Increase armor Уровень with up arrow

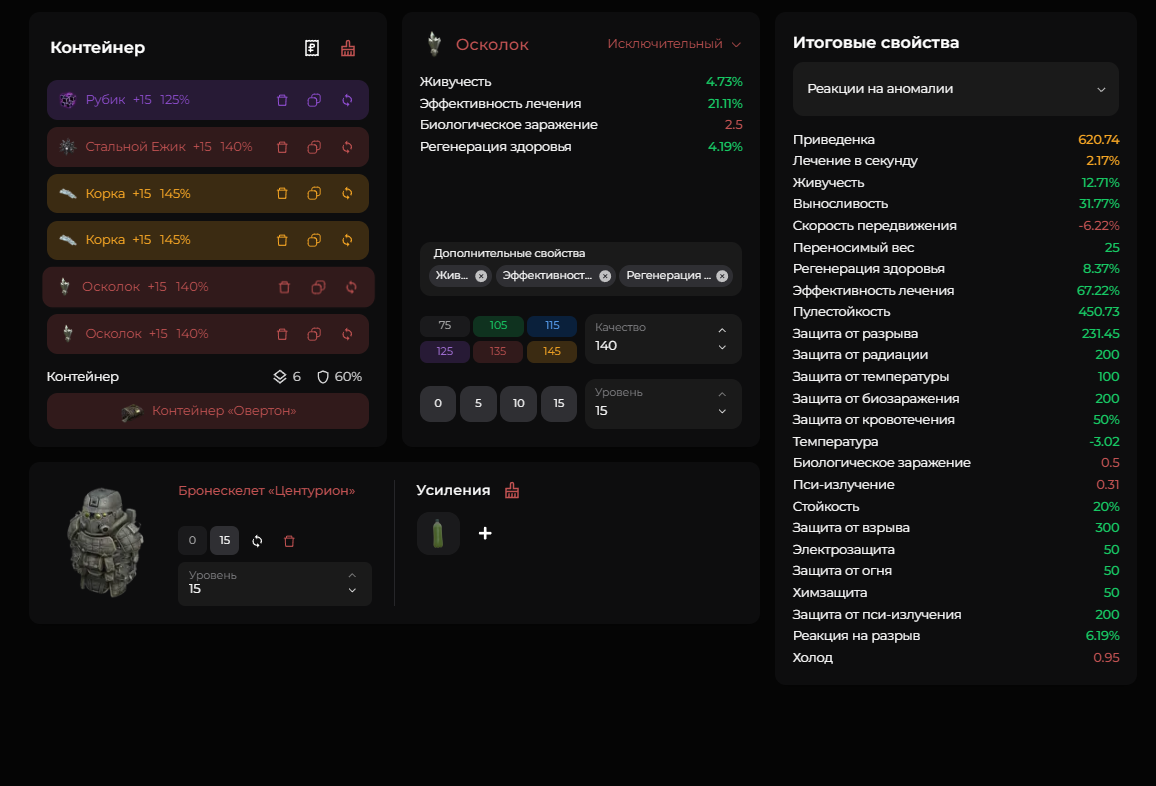coord(352,576)
